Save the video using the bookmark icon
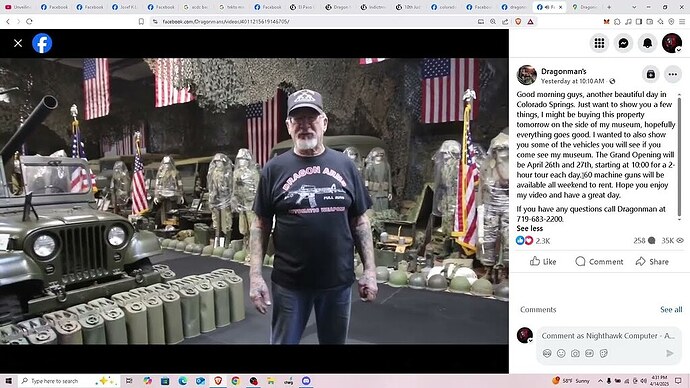The image size is (690, 388). (650, 74)
